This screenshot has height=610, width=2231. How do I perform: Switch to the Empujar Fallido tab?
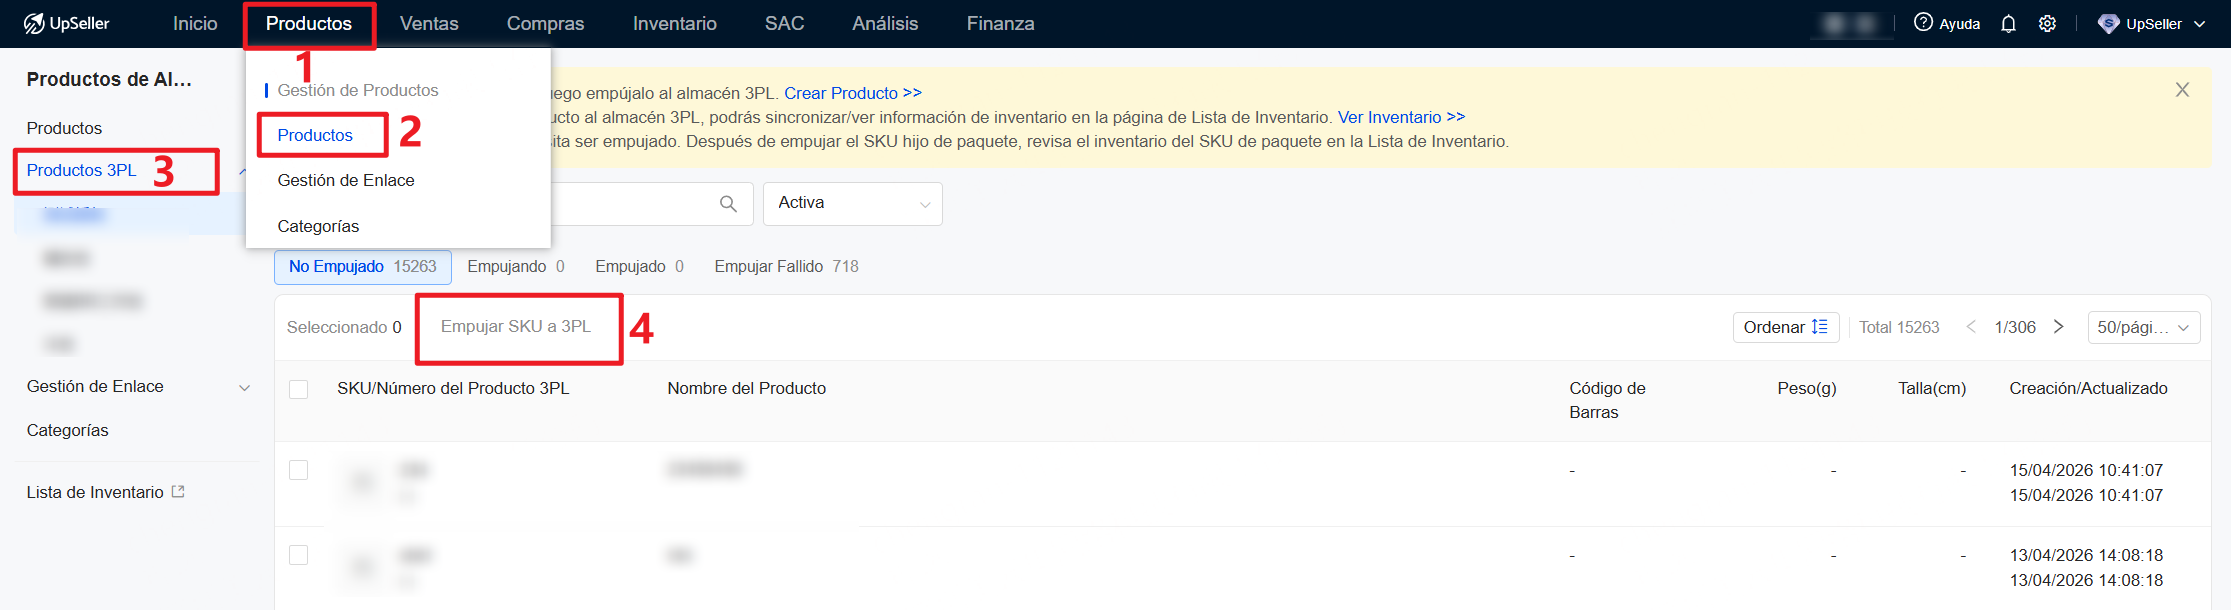(x=785, y=267)
